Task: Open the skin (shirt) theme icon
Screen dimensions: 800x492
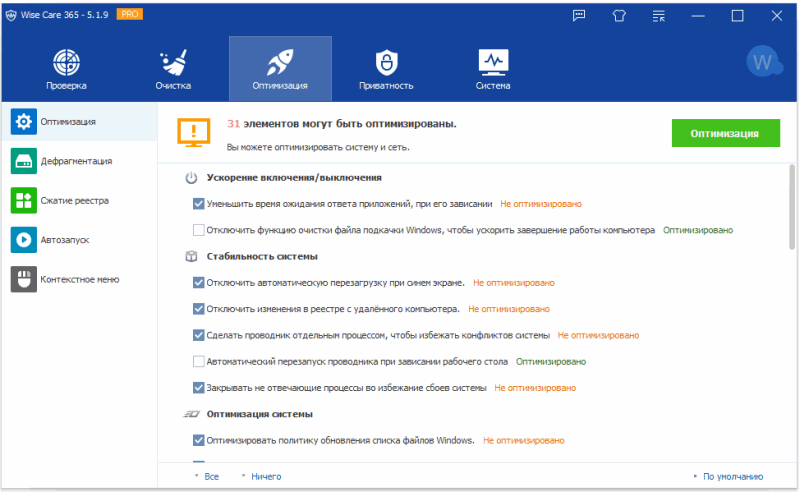Action: (x=618, y=15)
